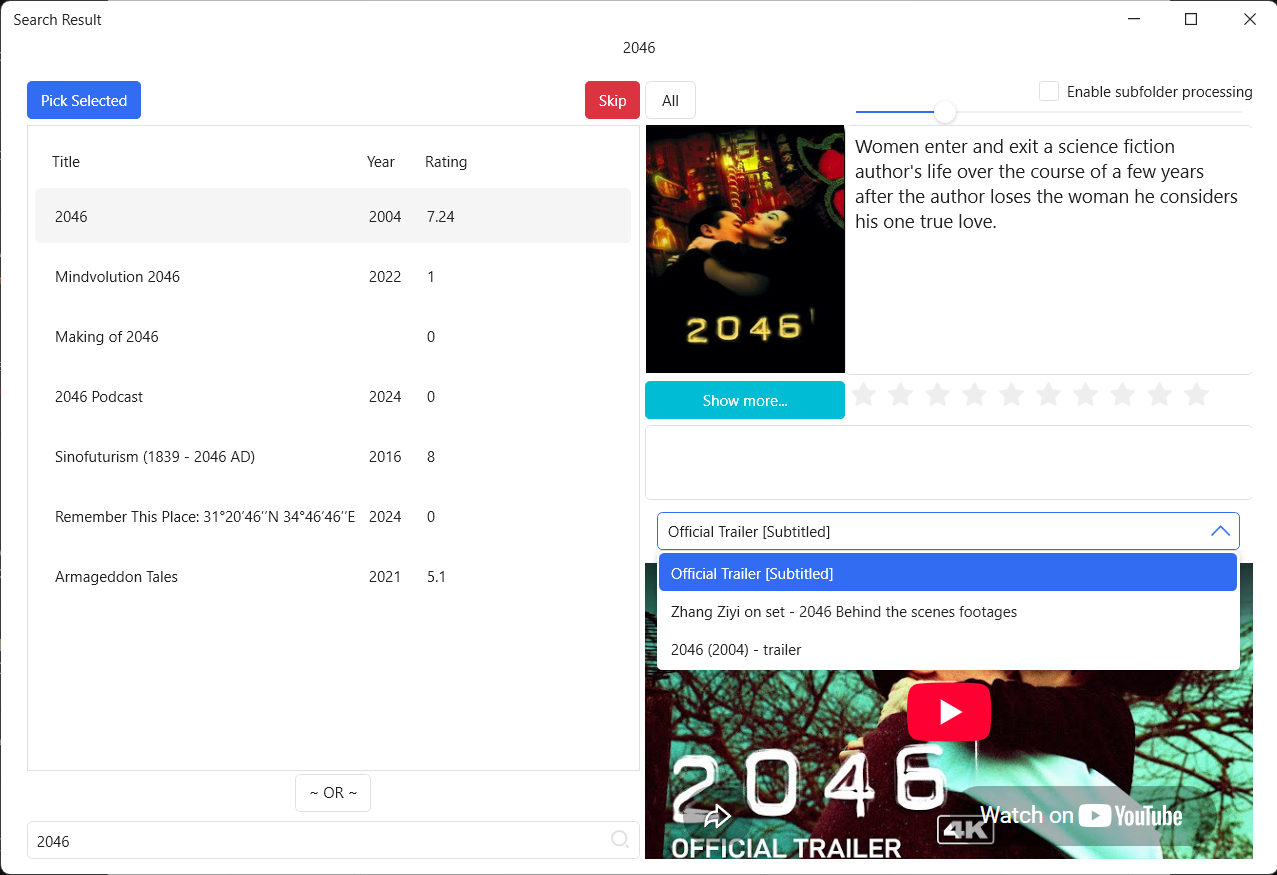The image size is (1277, 875).
Task: Click the share arrow icon on video
Action: [x=717, y=816]
